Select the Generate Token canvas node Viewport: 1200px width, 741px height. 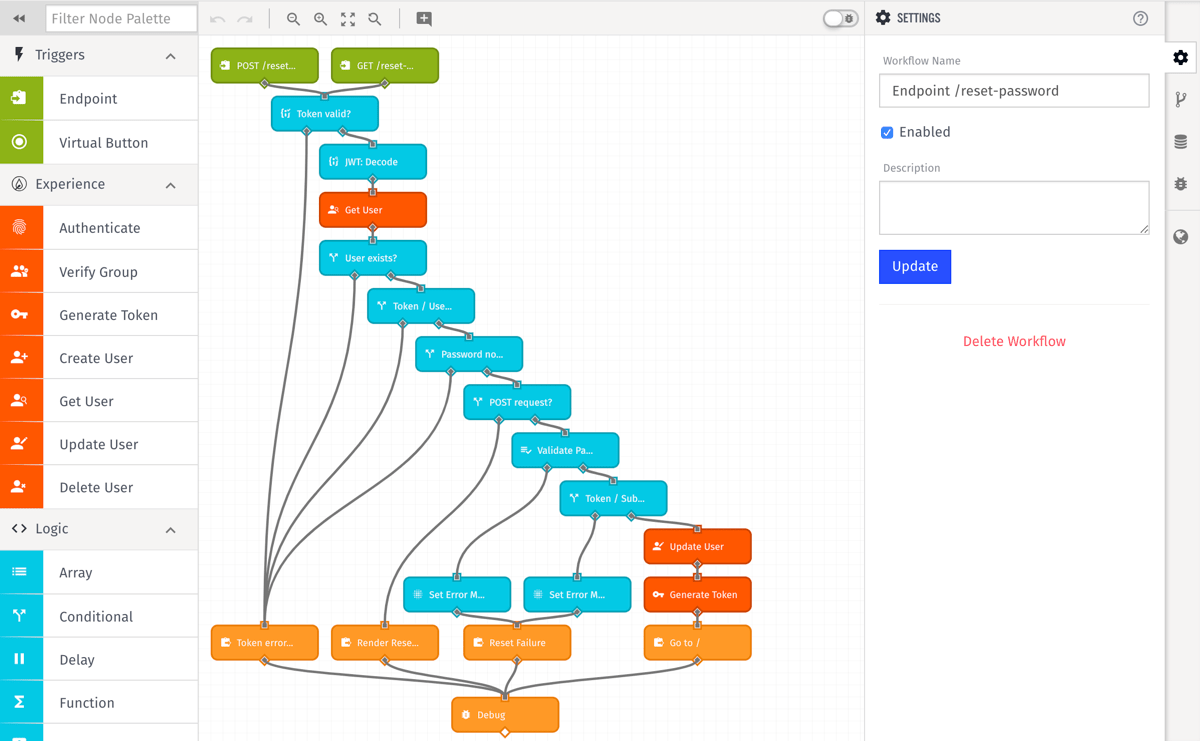(697, 594)
